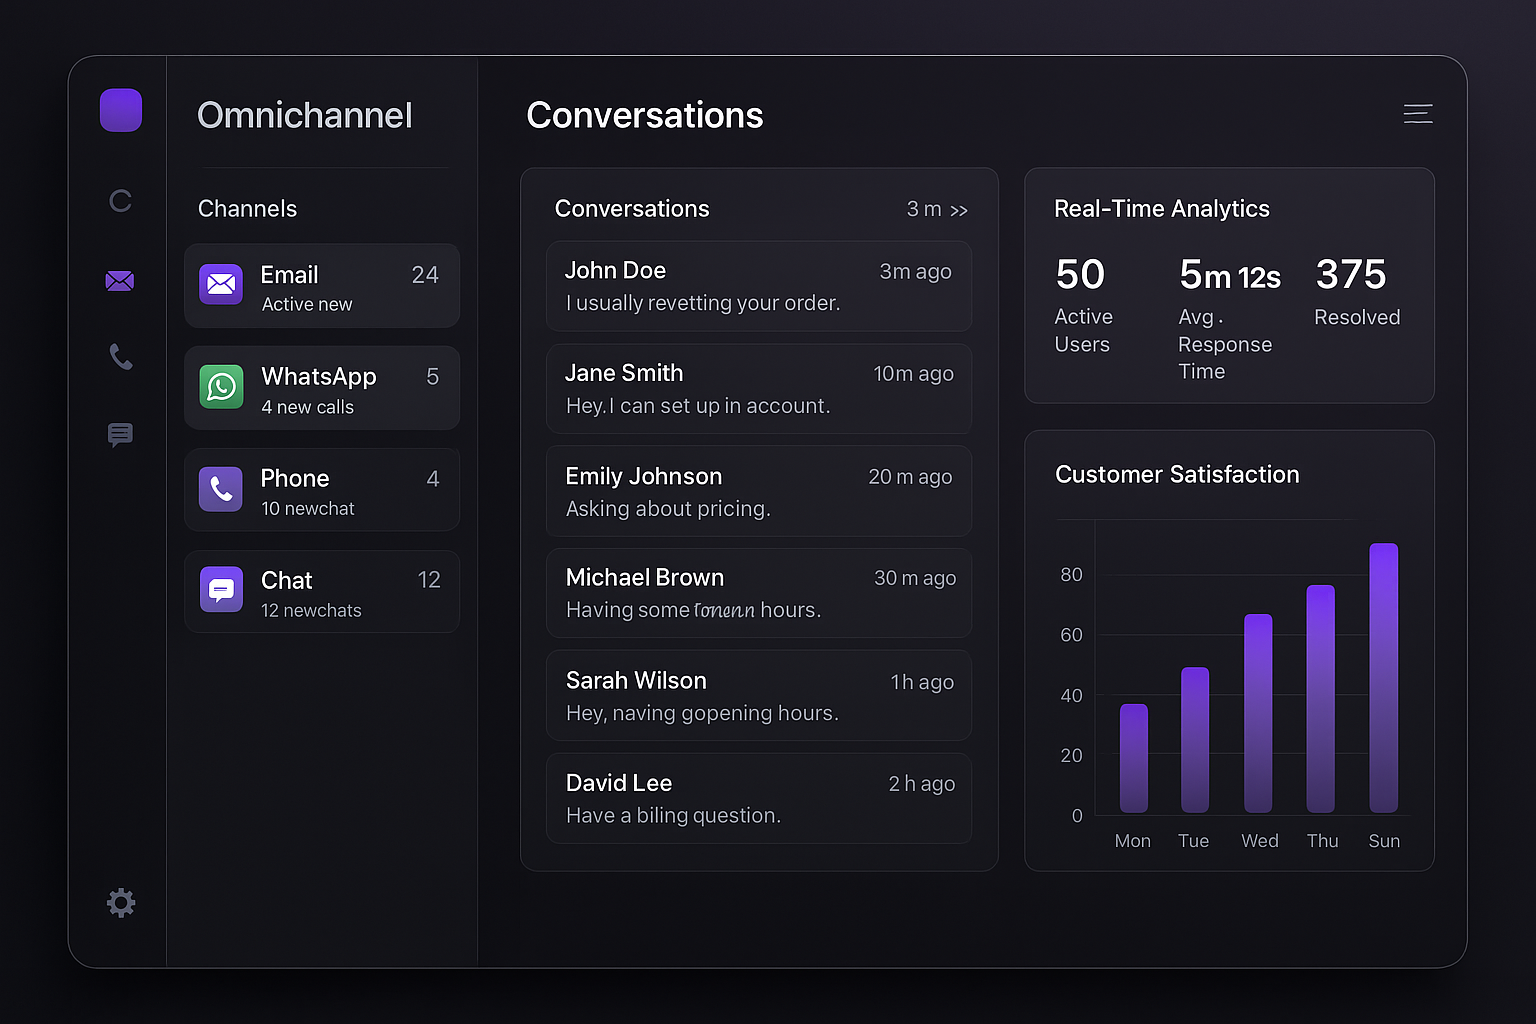This screenshot has width=1536, height=1024.
Task: Click the handset icon beside the Phone channel
Action: (x=221, y=489)
